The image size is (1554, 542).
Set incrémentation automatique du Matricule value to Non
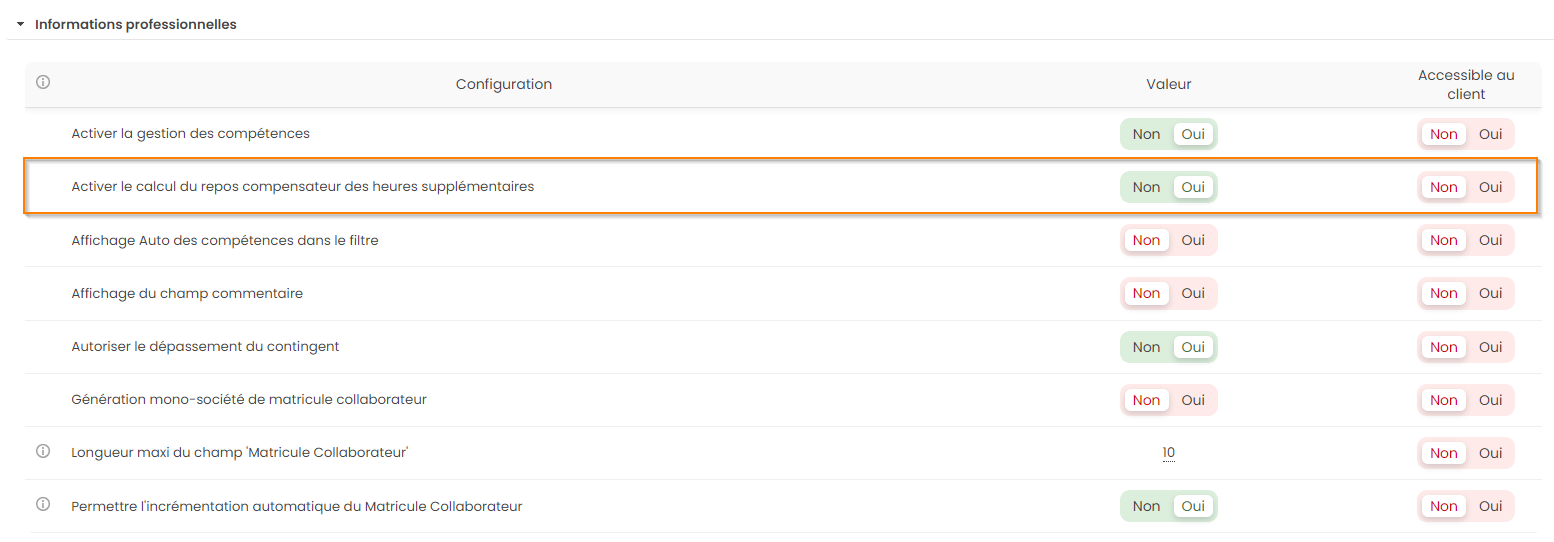1146,506
